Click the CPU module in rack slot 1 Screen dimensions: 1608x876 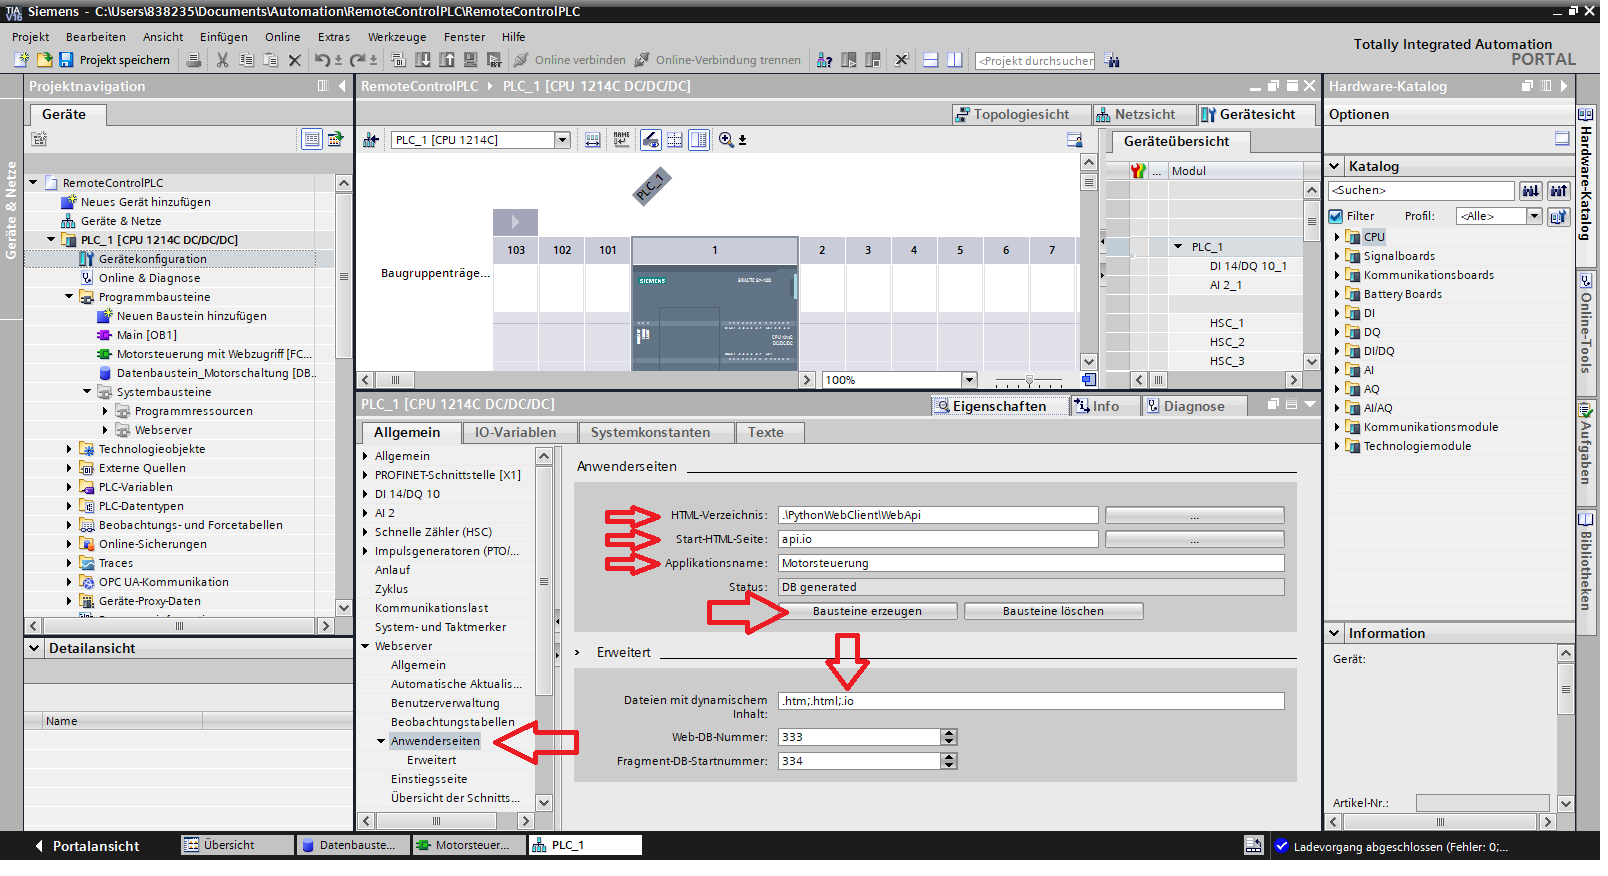click(715, 317)
